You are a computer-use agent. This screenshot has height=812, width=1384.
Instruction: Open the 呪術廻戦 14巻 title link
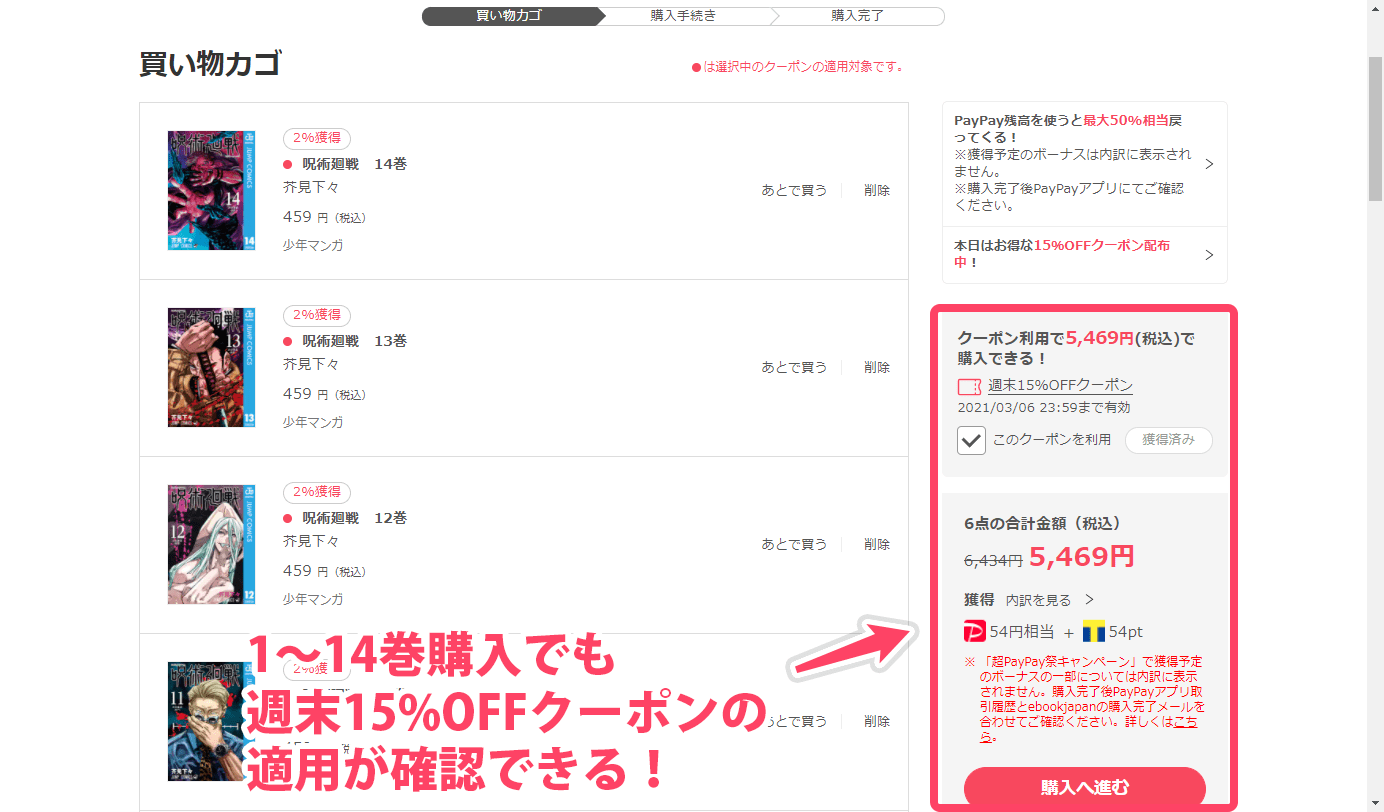[354, 164]
